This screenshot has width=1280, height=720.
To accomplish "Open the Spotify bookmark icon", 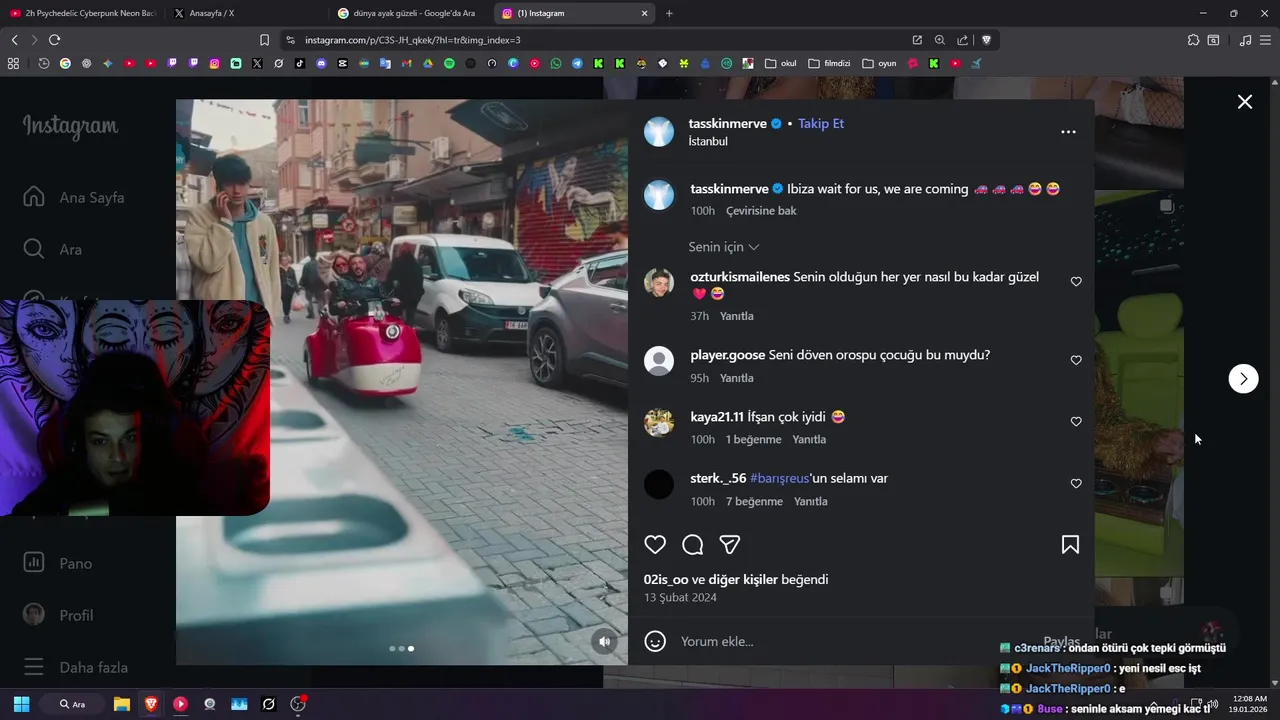I will tap(449, 63).
